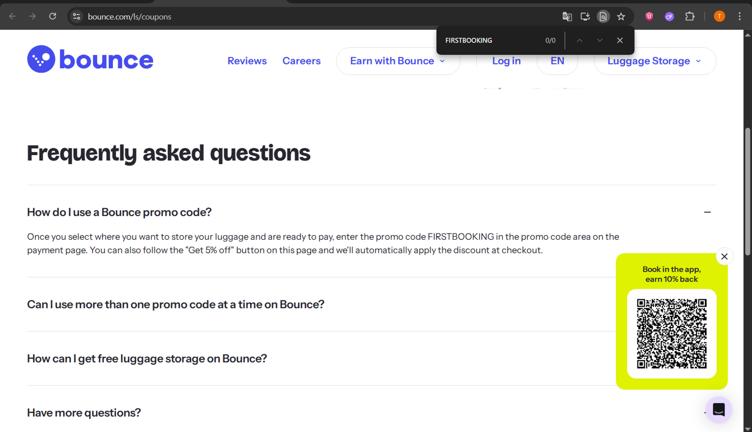Collapse 'How do I use a Bounce promo code?'
Image resolution: width=752 pixels, height=432 pixels.
pos(371,212)
